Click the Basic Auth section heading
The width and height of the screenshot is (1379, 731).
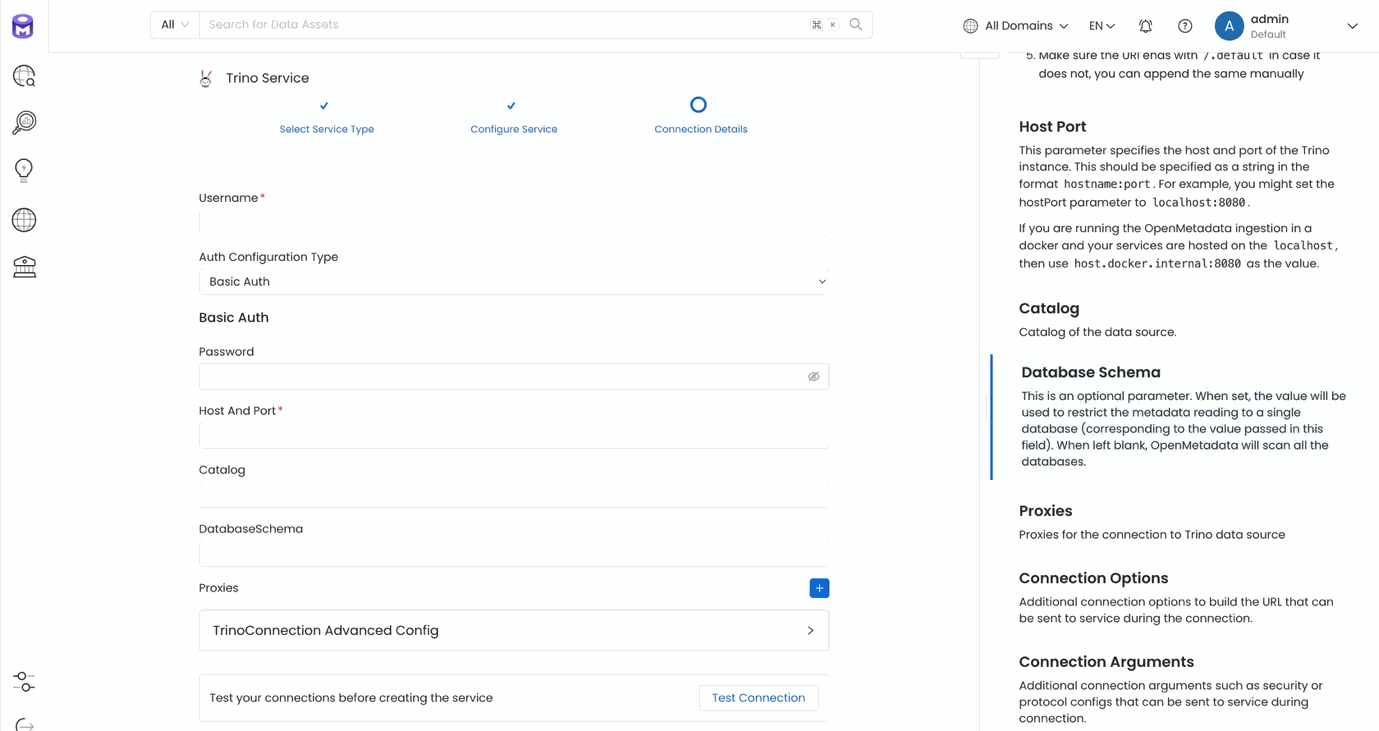click(x=234, y=318)
